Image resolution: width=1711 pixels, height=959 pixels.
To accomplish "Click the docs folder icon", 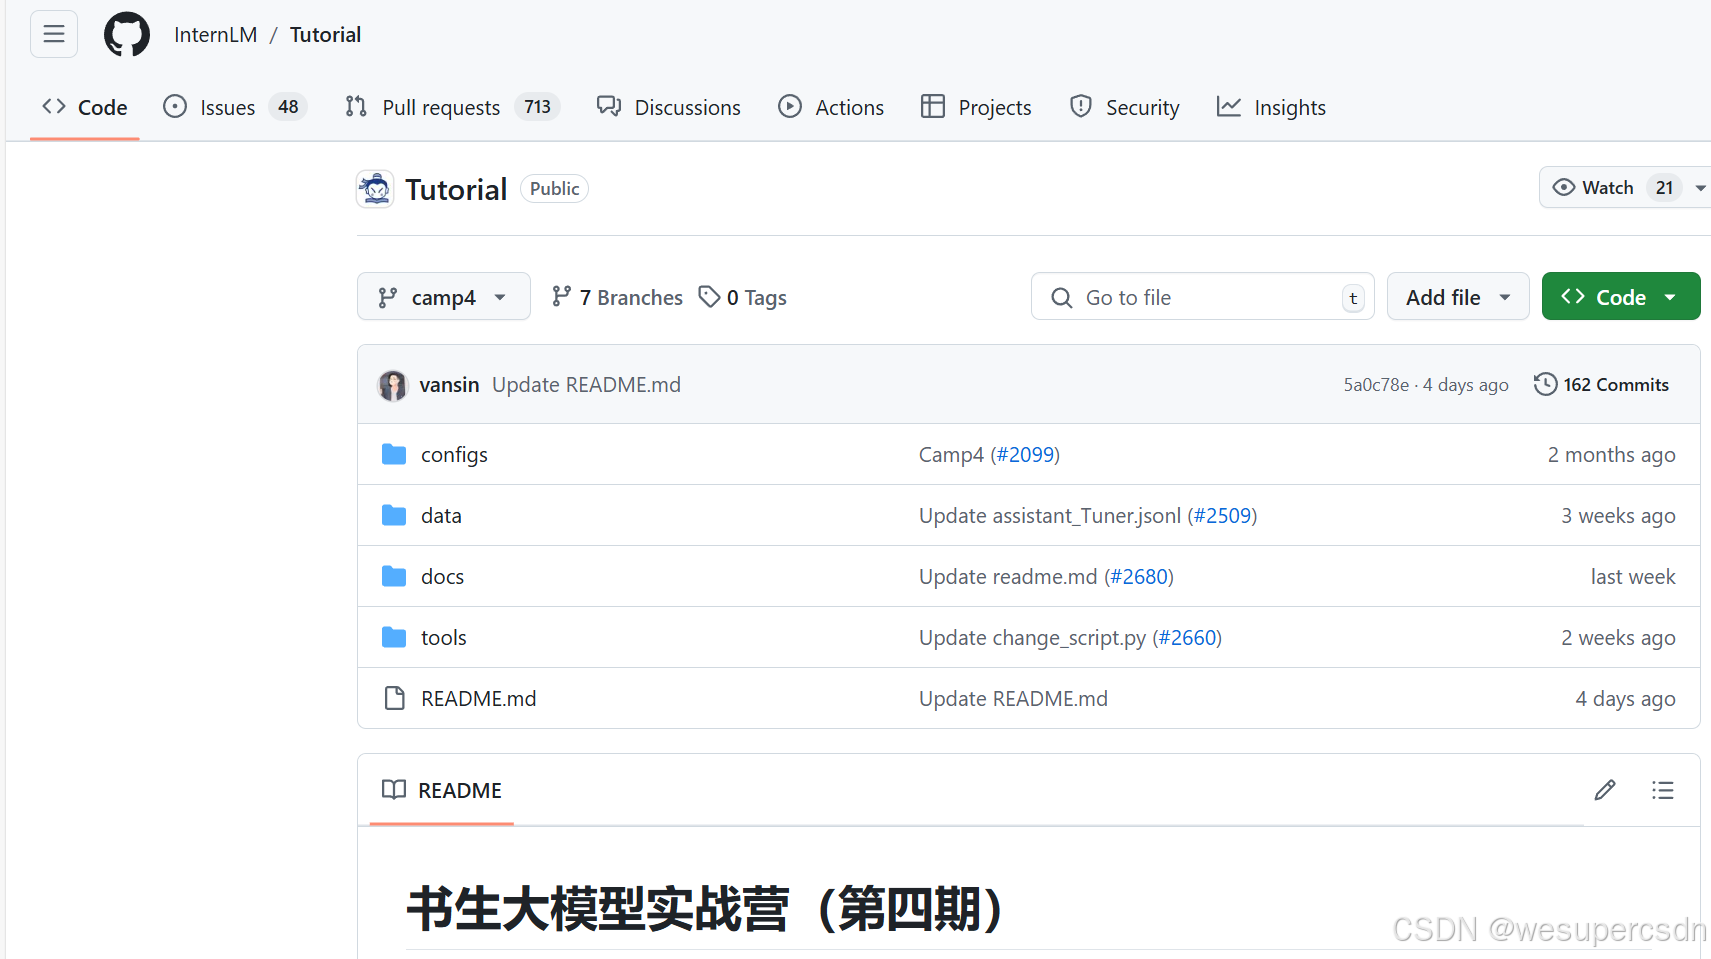I will pos(394,577).
